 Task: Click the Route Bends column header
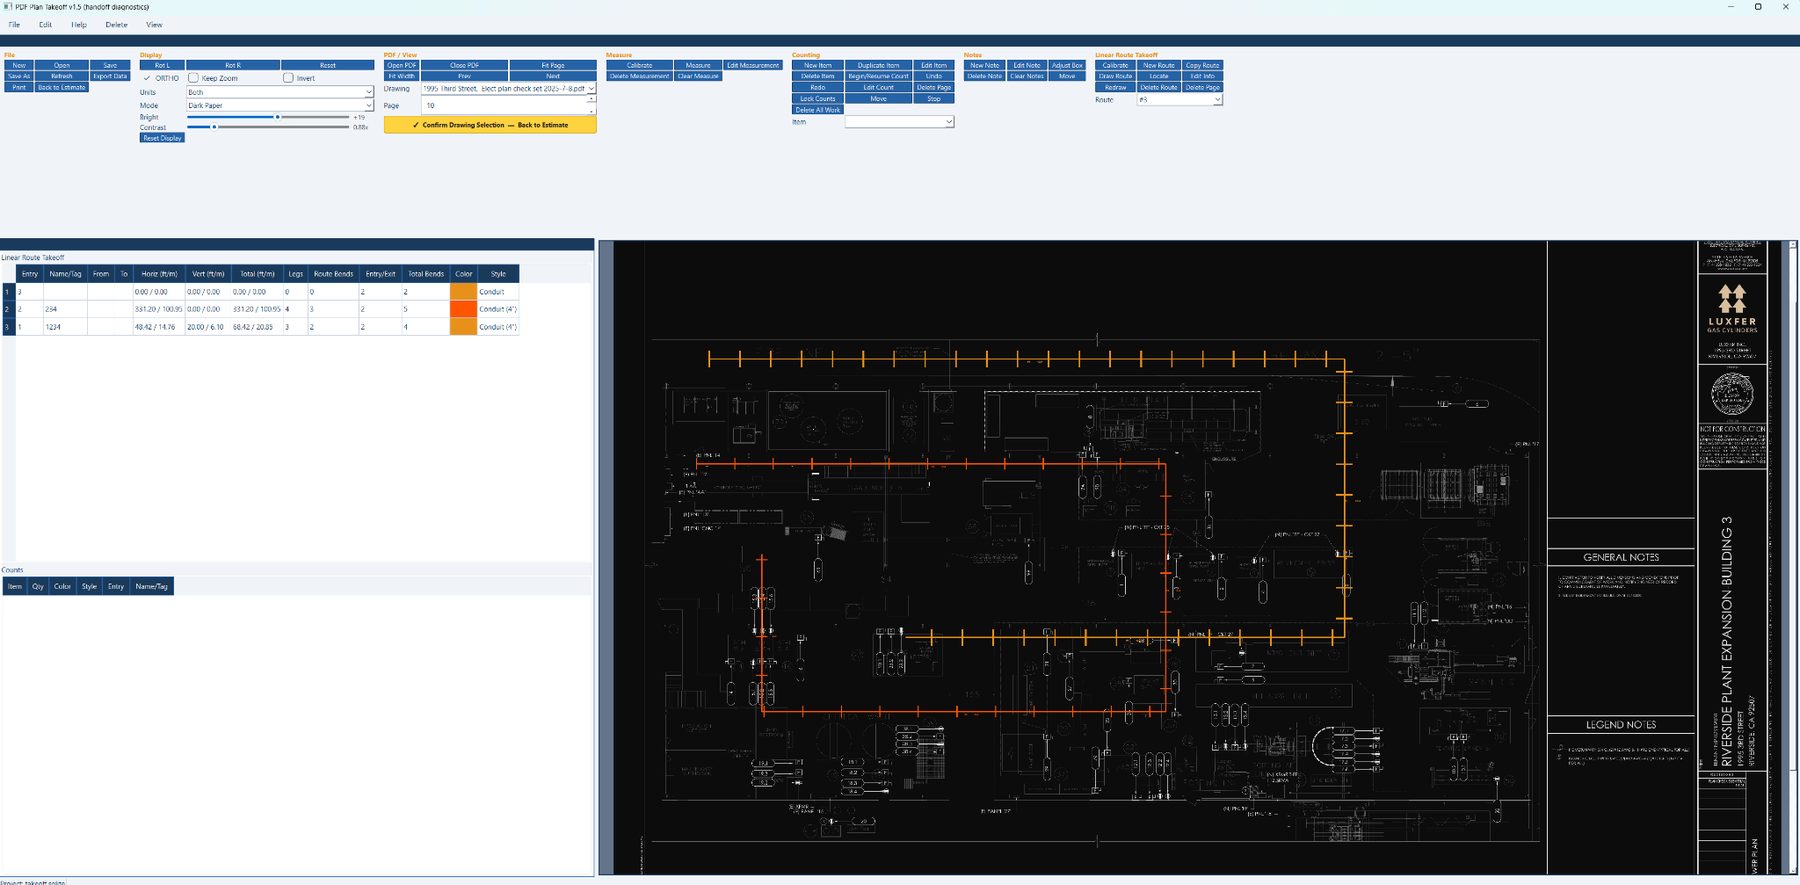click(333, 274)
